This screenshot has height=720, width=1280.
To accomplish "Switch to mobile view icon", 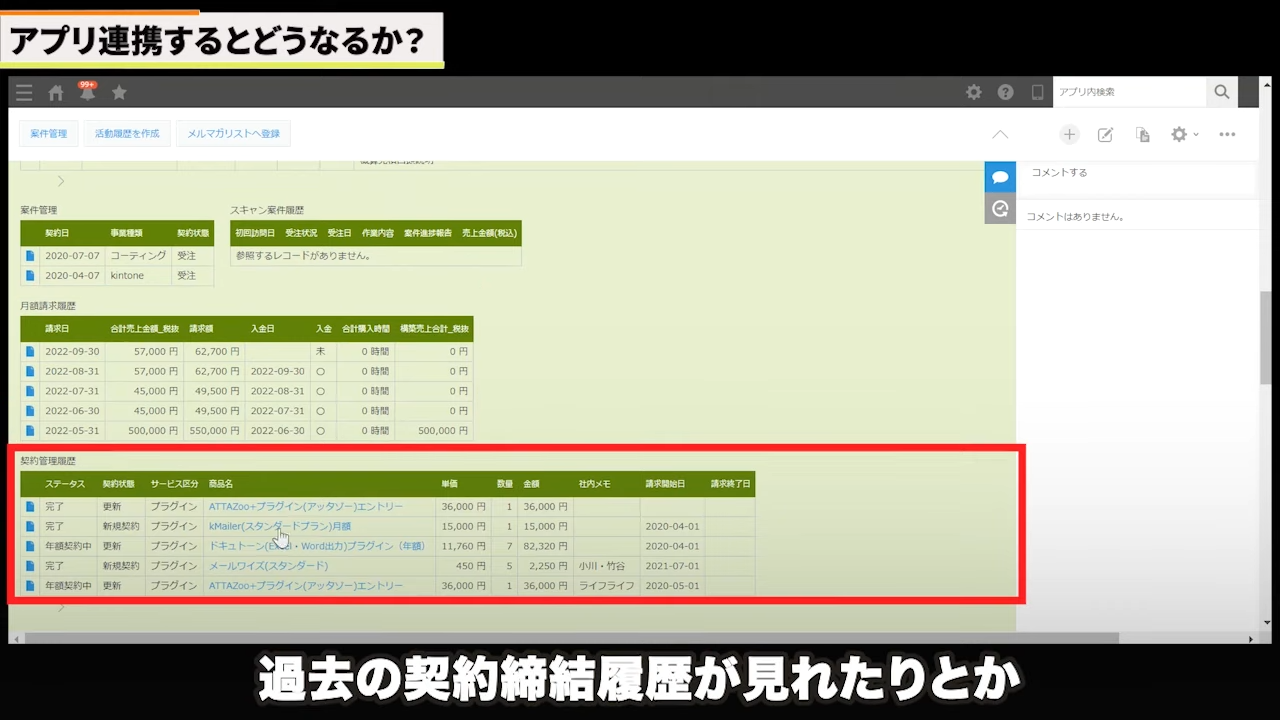I will (1037, 92).
